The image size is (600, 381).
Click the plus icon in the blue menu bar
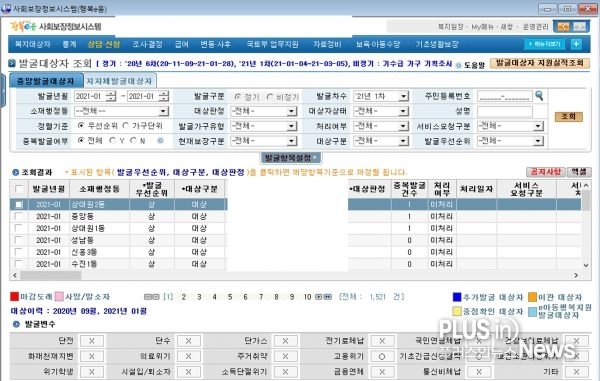tap(576, 44)
